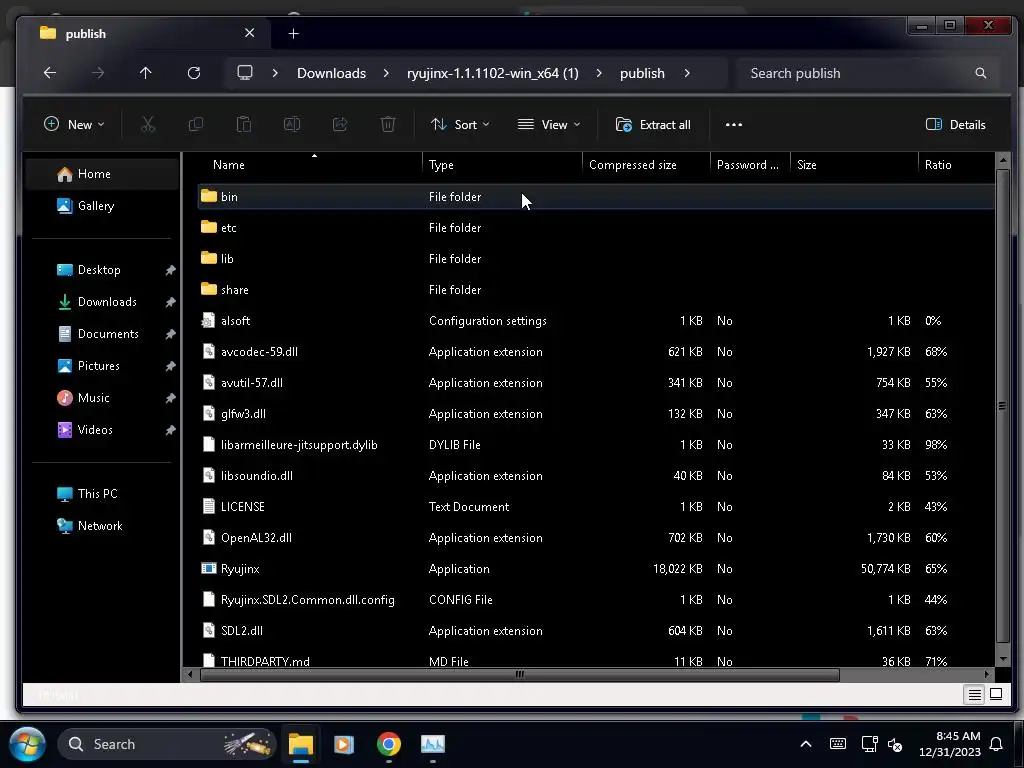The height and width of the screenshot is (768, 1024).
Task: Click the taskbar Search box
Action: click(x=167, y=744)
